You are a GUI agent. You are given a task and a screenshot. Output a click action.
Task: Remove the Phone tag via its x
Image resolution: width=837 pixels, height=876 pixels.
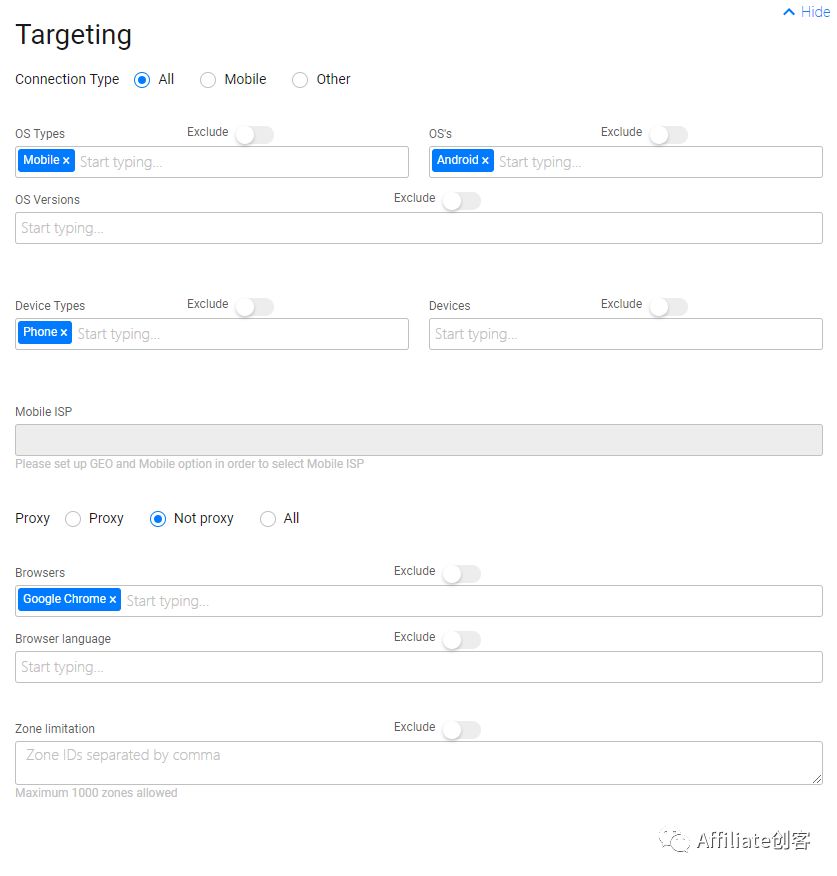64,333
